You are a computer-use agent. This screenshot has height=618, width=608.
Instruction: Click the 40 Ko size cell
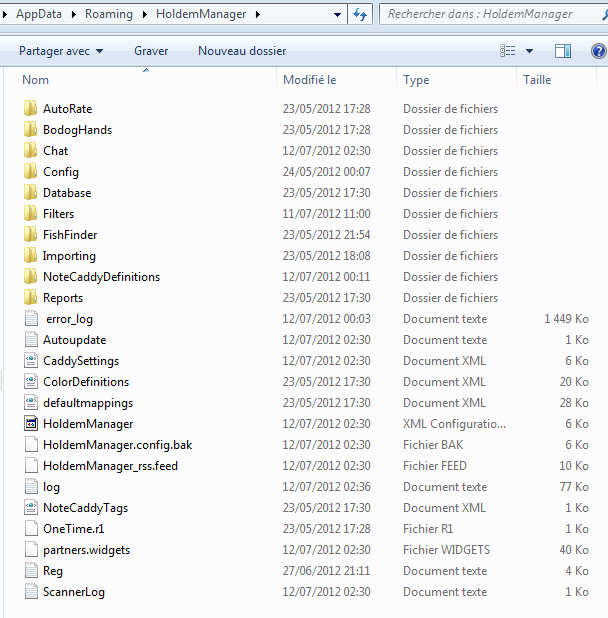coord(574,549)
